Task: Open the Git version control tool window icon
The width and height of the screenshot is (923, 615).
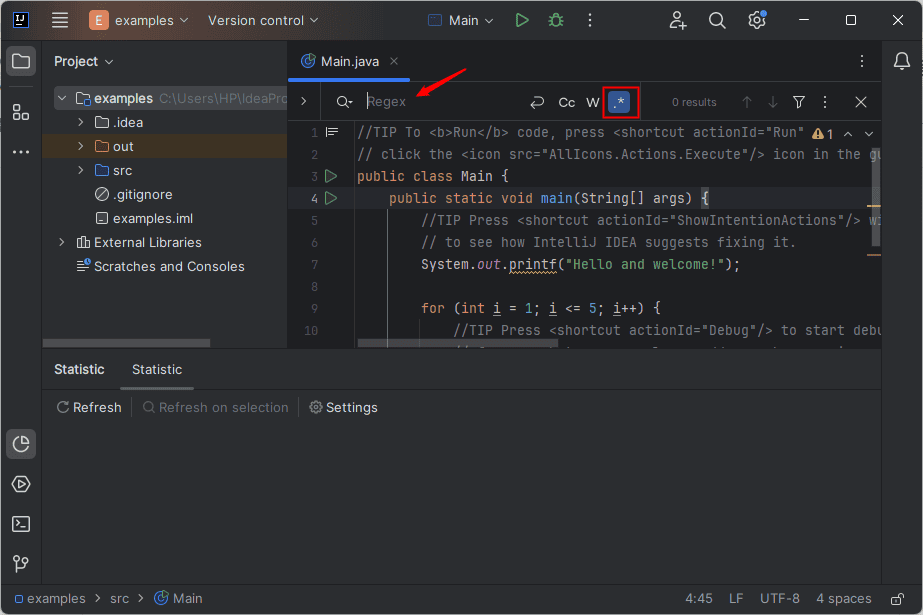Action: pos(21,564)
